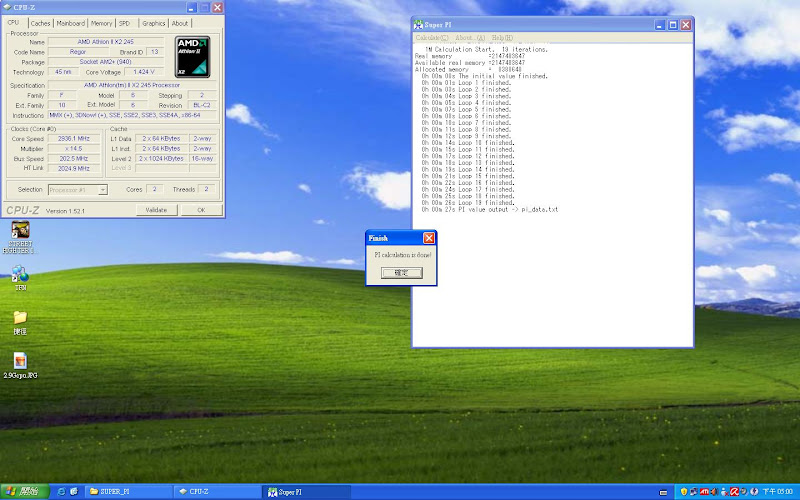Image resolution: width=800 pixels, height=500 pixels.
Task: Minimize the CPU-Z window
Action: pos(191,7)
